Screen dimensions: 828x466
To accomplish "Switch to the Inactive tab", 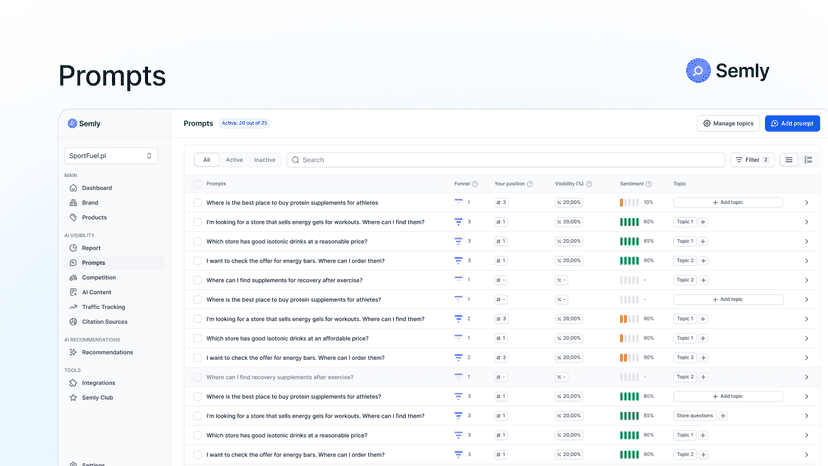I will (265, 160).
